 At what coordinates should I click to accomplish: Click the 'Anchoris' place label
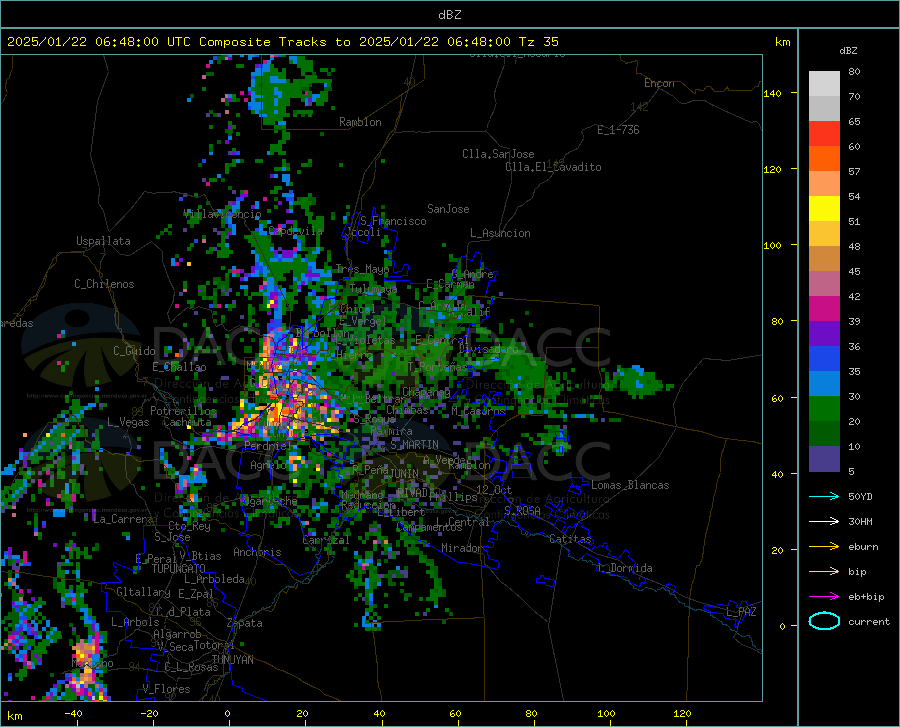(x=257, y=552)
